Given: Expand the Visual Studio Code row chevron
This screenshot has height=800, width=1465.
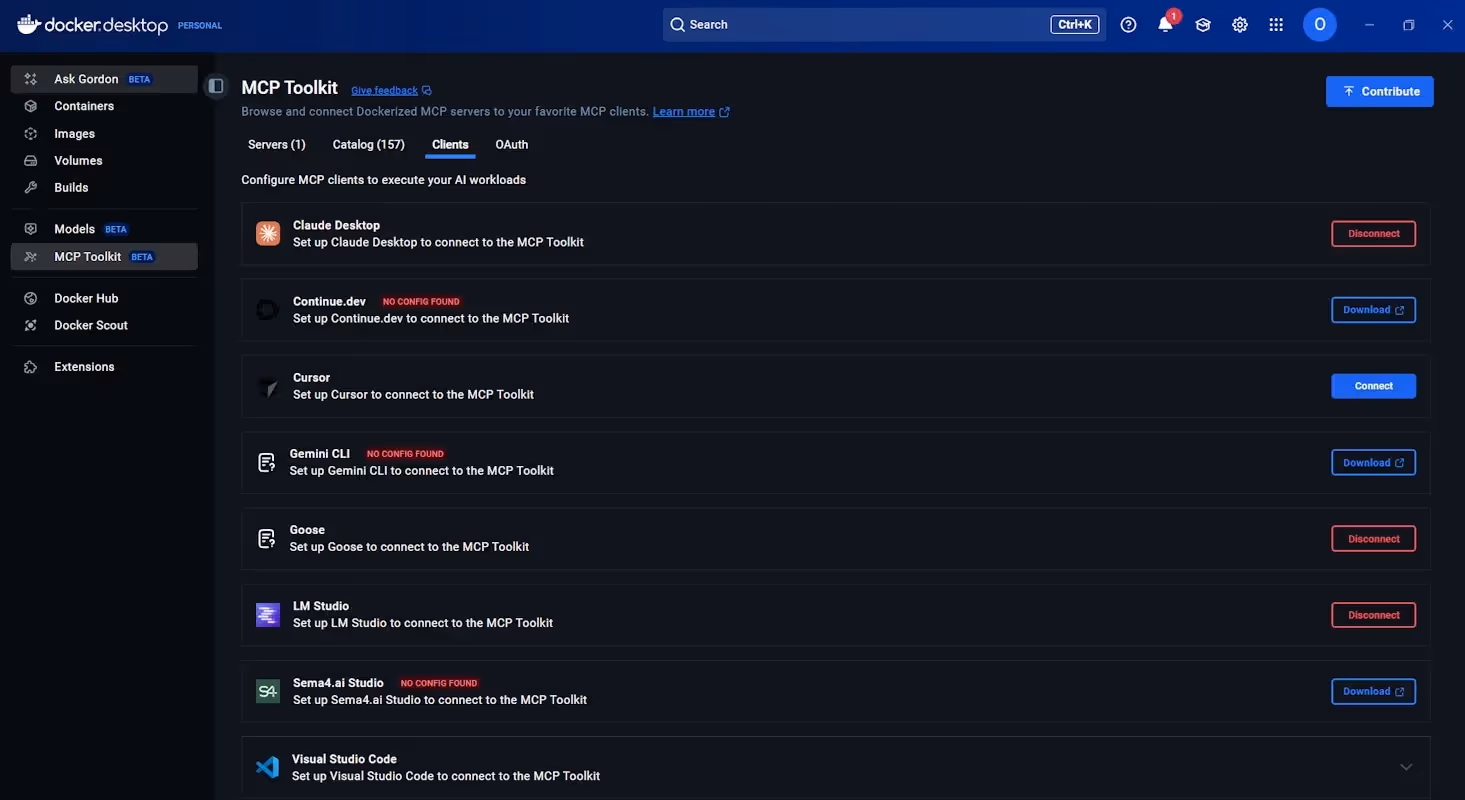Looking at the screenshot, I should [x=1406, y=767].
